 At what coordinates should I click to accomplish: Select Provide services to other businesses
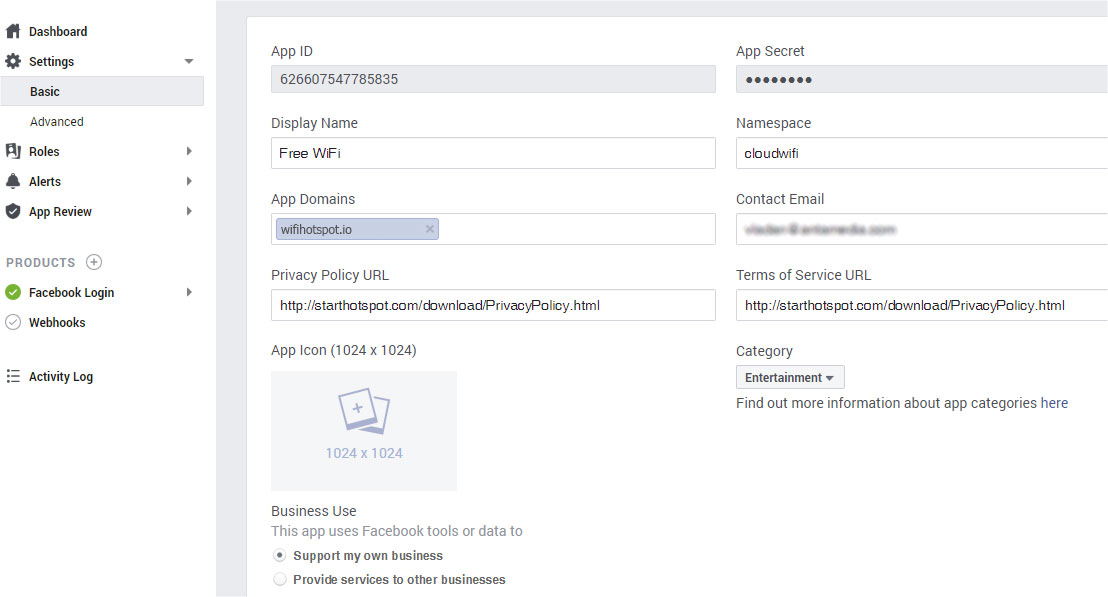(280, 579)
